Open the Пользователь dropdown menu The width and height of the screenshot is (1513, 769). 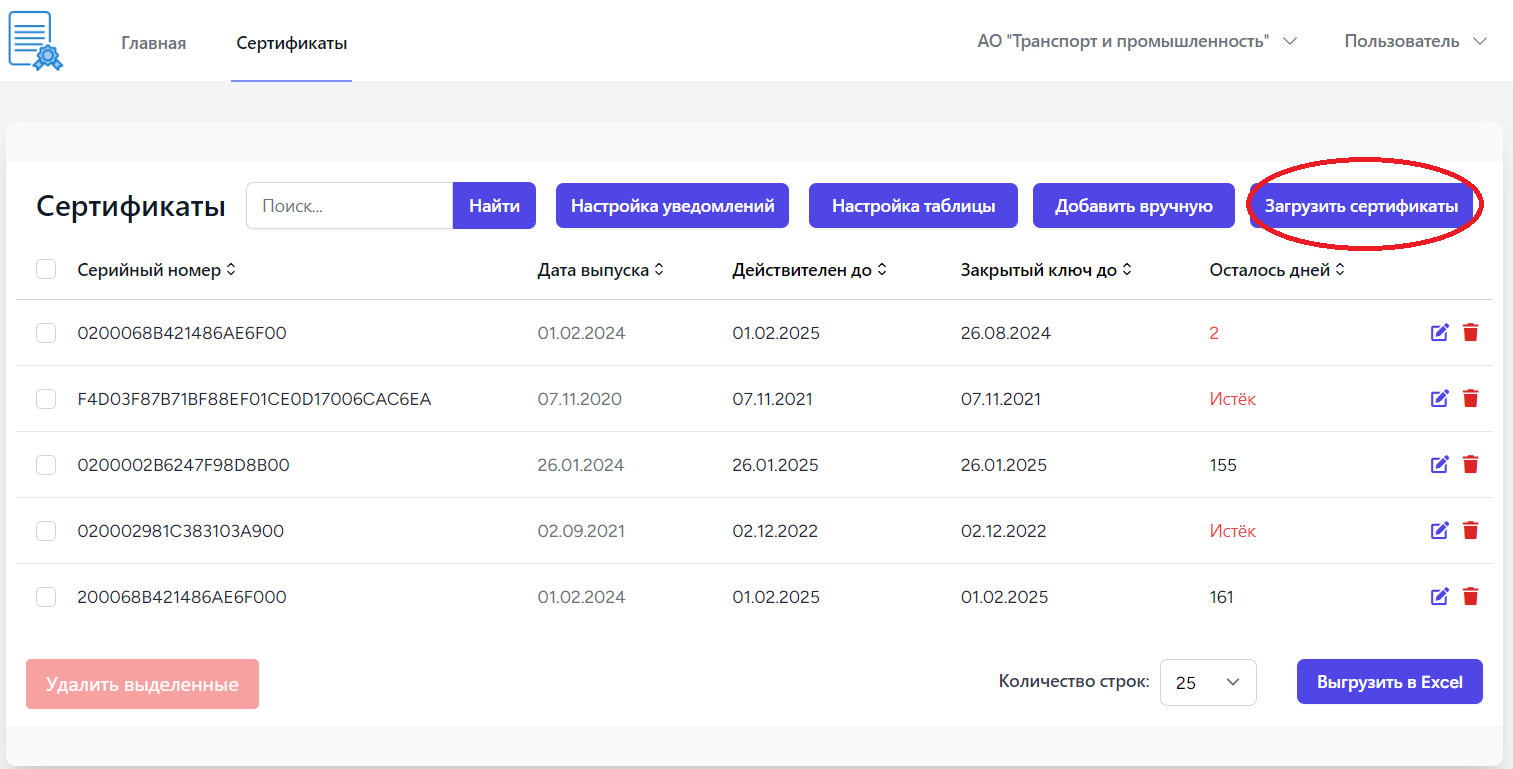1416,41
